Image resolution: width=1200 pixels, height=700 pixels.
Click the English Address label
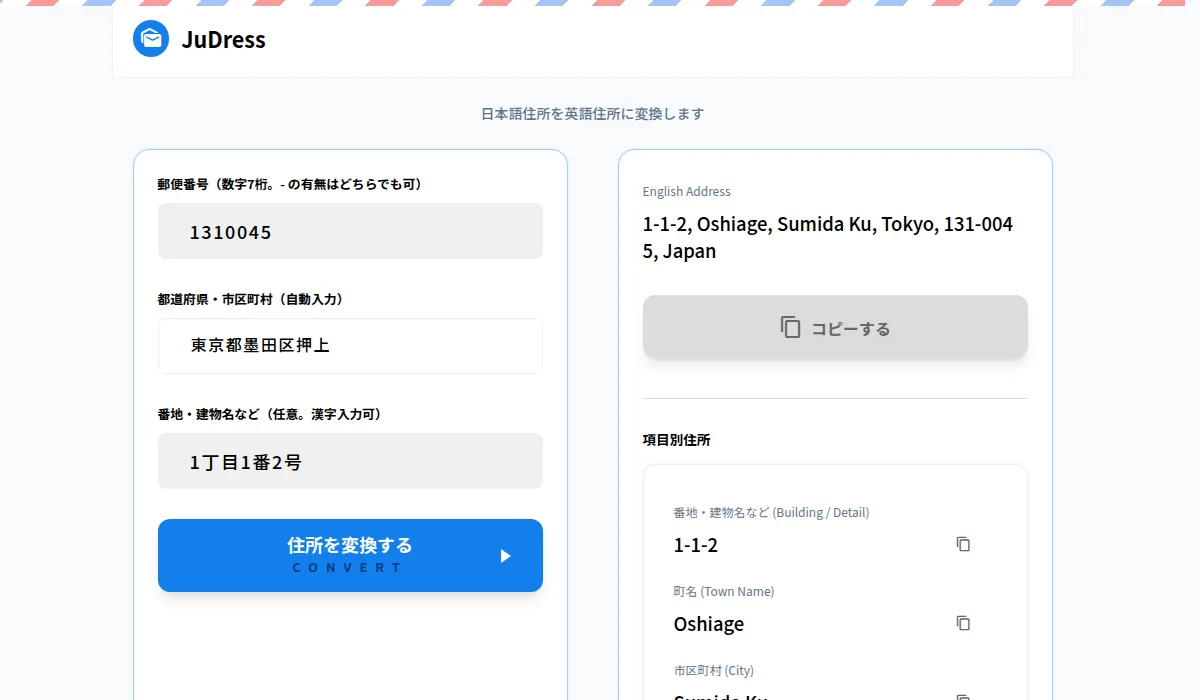point(687,192)
